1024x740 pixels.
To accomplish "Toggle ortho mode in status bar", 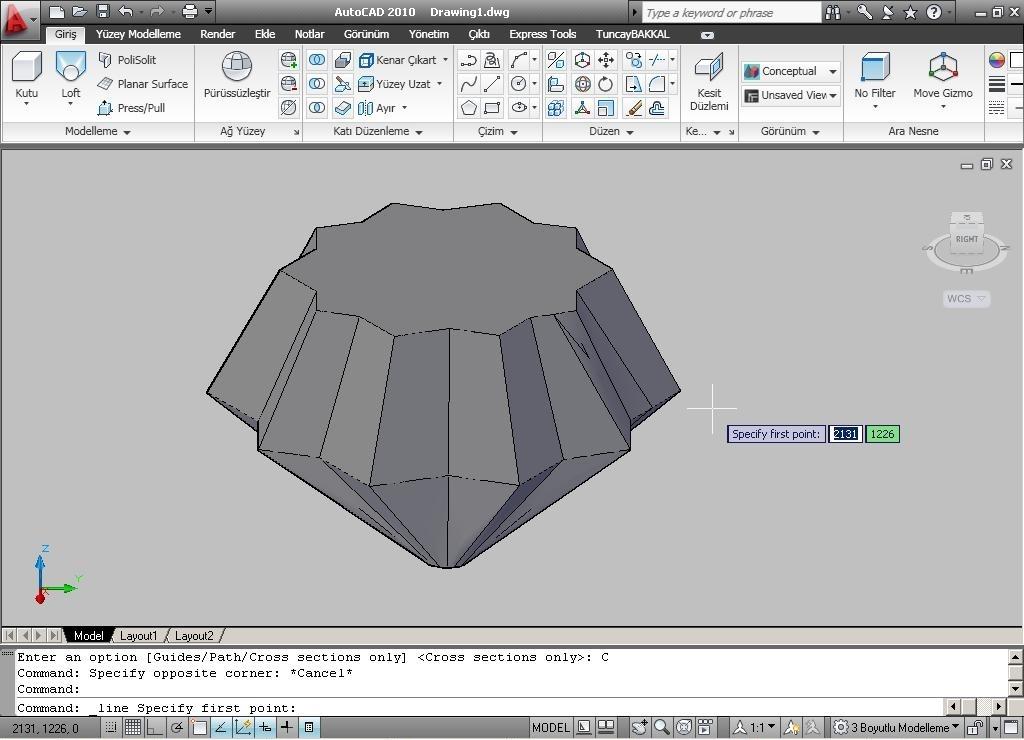I will [x=155, y=728].
